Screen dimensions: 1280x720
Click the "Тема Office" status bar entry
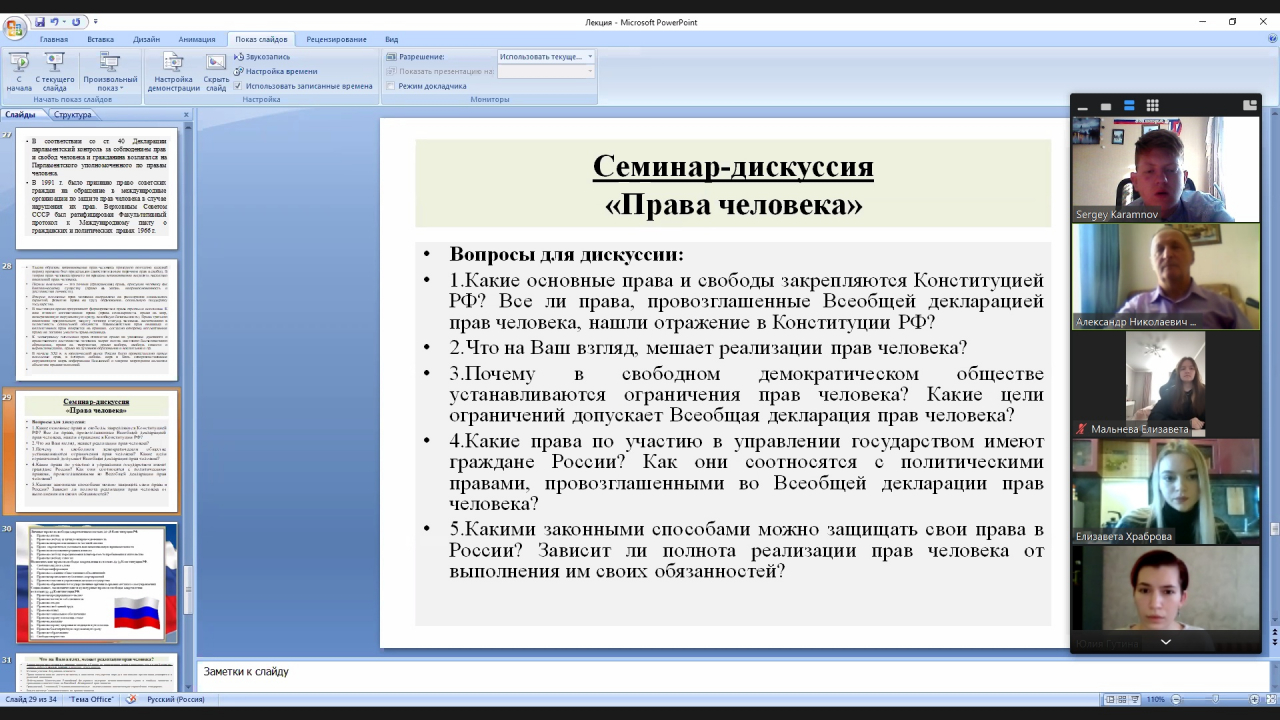point(91,699)
